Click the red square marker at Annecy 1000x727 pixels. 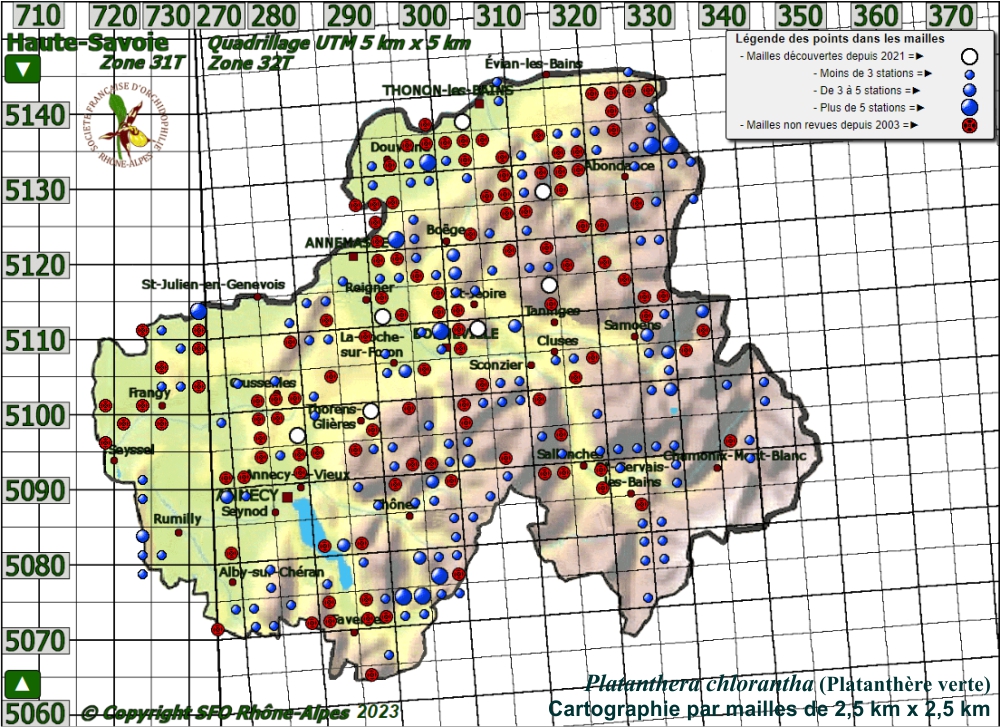288,497
